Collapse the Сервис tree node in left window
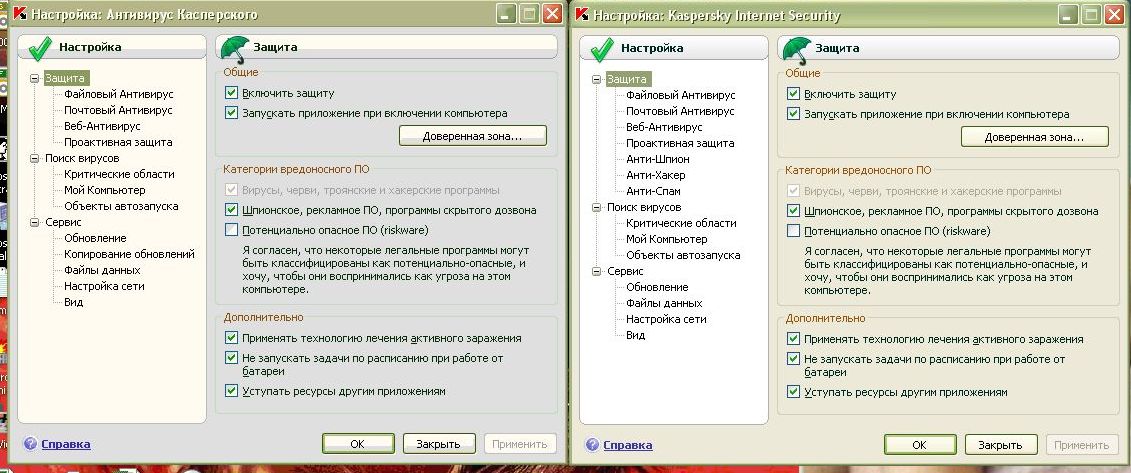 coord(35,222)
